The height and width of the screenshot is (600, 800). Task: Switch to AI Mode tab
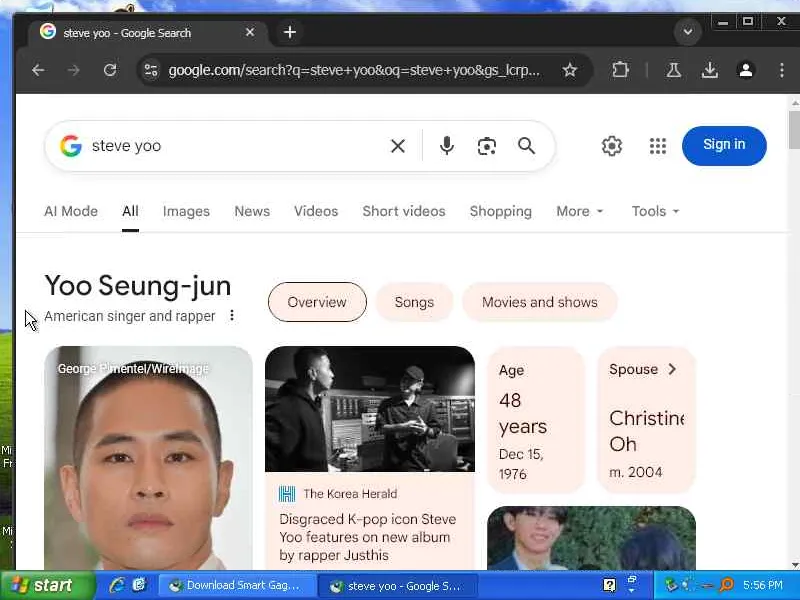tap(71, 211)
